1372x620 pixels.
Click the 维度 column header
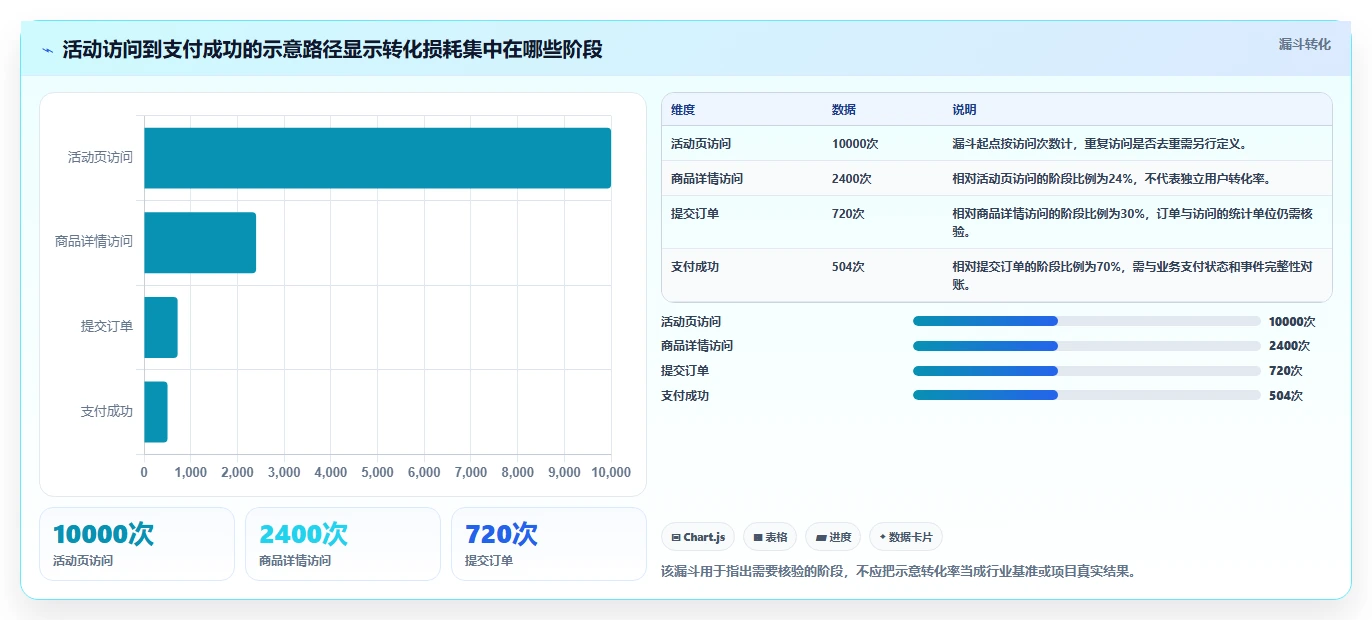point(683,110)
